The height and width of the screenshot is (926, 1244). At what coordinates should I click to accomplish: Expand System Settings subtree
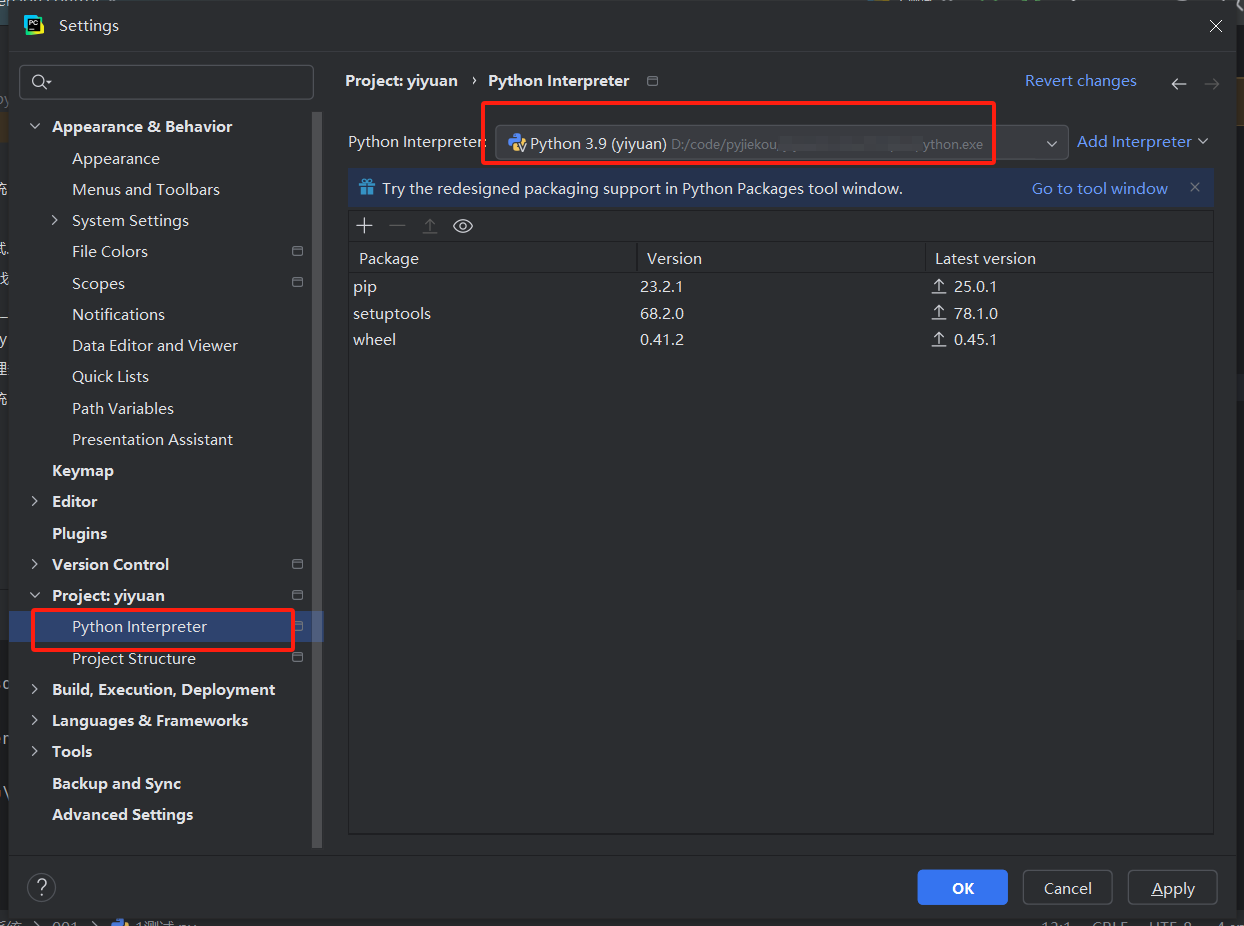55,220
